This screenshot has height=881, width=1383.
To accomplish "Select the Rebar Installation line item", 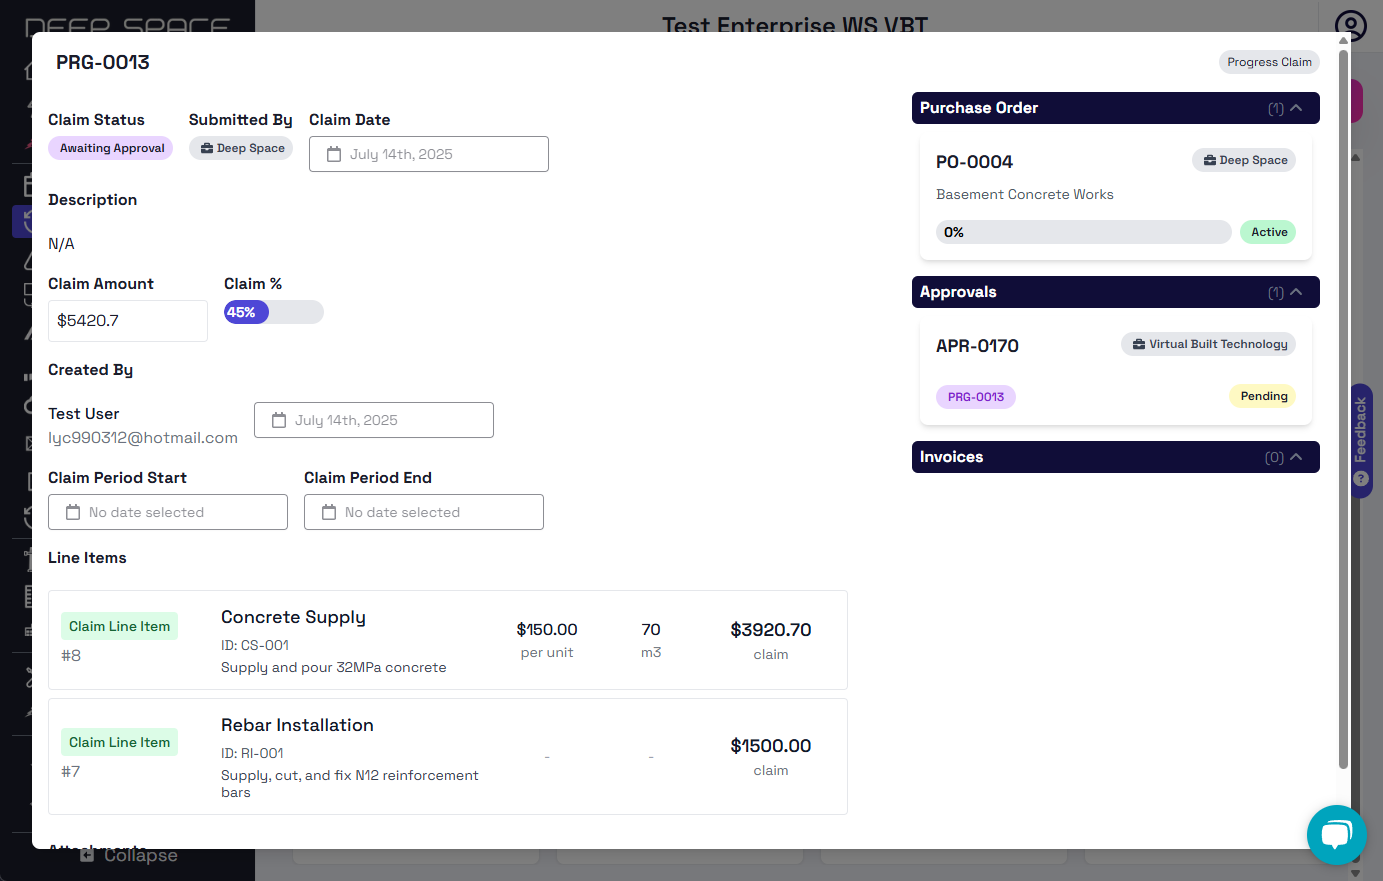I will (x=448, y=756).
